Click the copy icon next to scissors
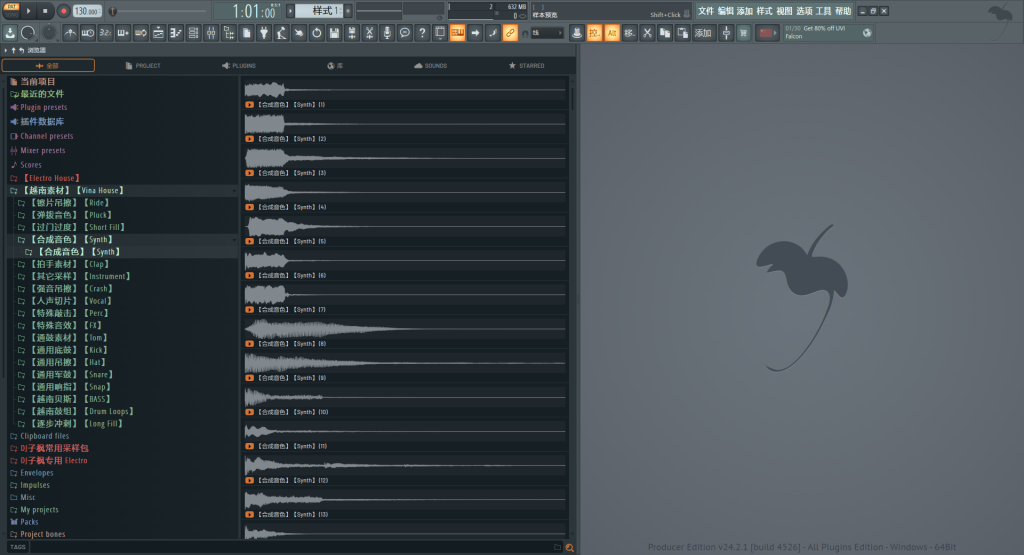Image resolution: width=1024 pixels, height=555 pixels. (x=665, y=33)
